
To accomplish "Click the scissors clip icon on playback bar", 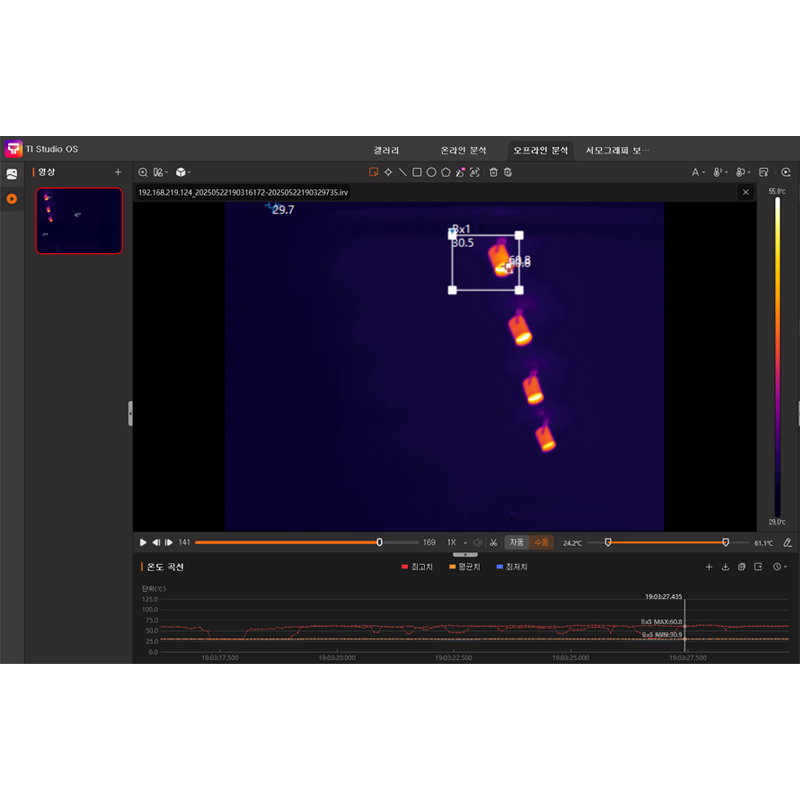I will click(x=496, y=542).
